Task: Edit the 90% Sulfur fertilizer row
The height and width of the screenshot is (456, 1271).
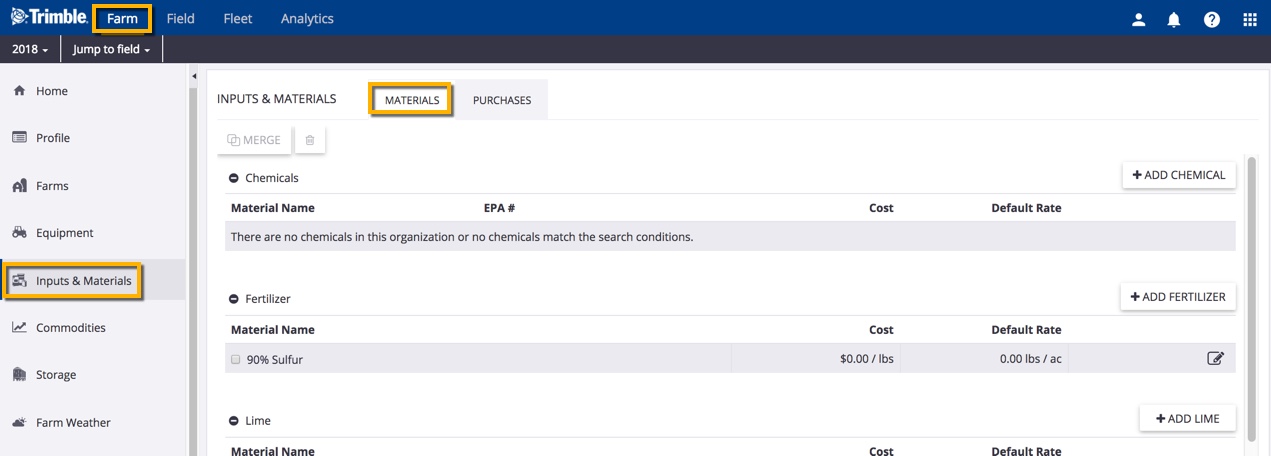Action: pyautogui.click(x=1215, y=358)
